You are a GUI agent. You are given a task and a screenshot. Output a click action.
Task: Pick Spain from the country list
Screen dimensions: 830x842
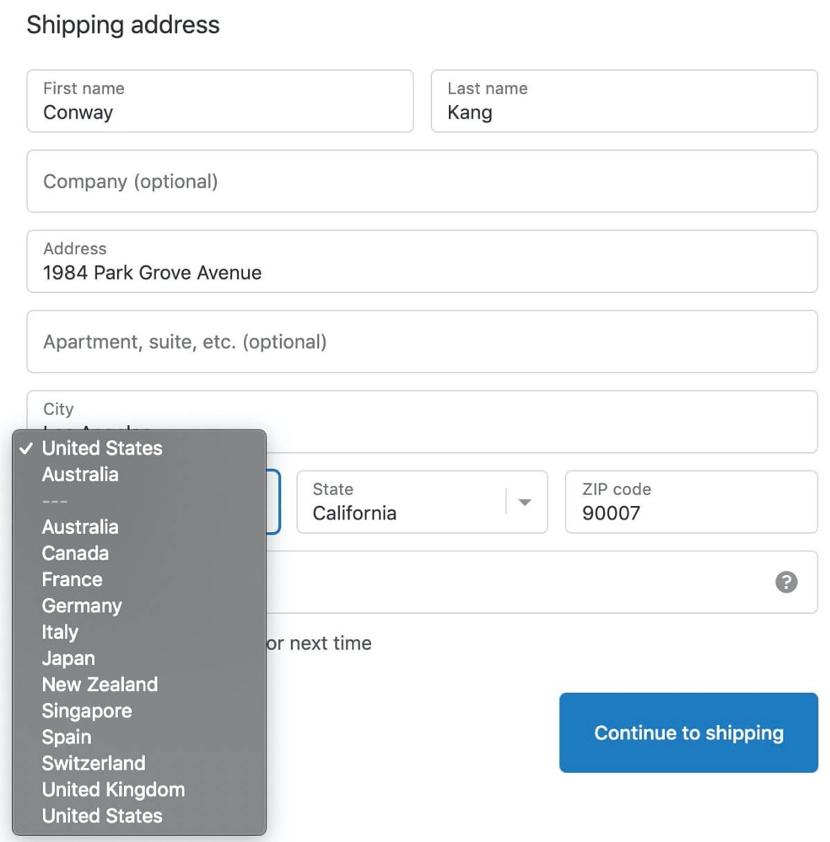tap(65, 735)
